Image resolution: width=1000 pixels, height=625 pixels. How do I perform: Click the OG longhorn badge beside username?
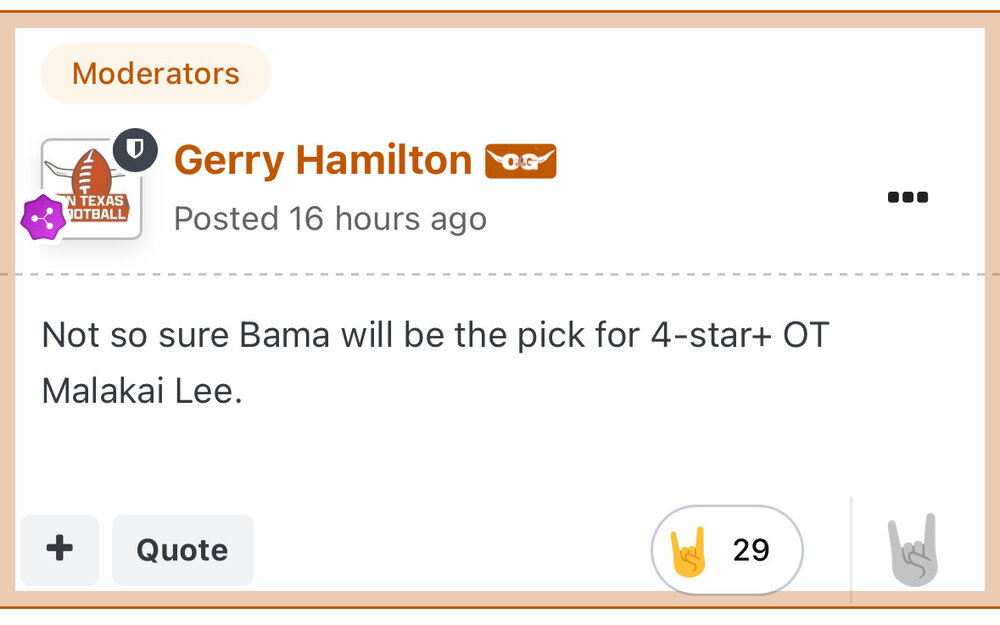(x=520, y=161)
